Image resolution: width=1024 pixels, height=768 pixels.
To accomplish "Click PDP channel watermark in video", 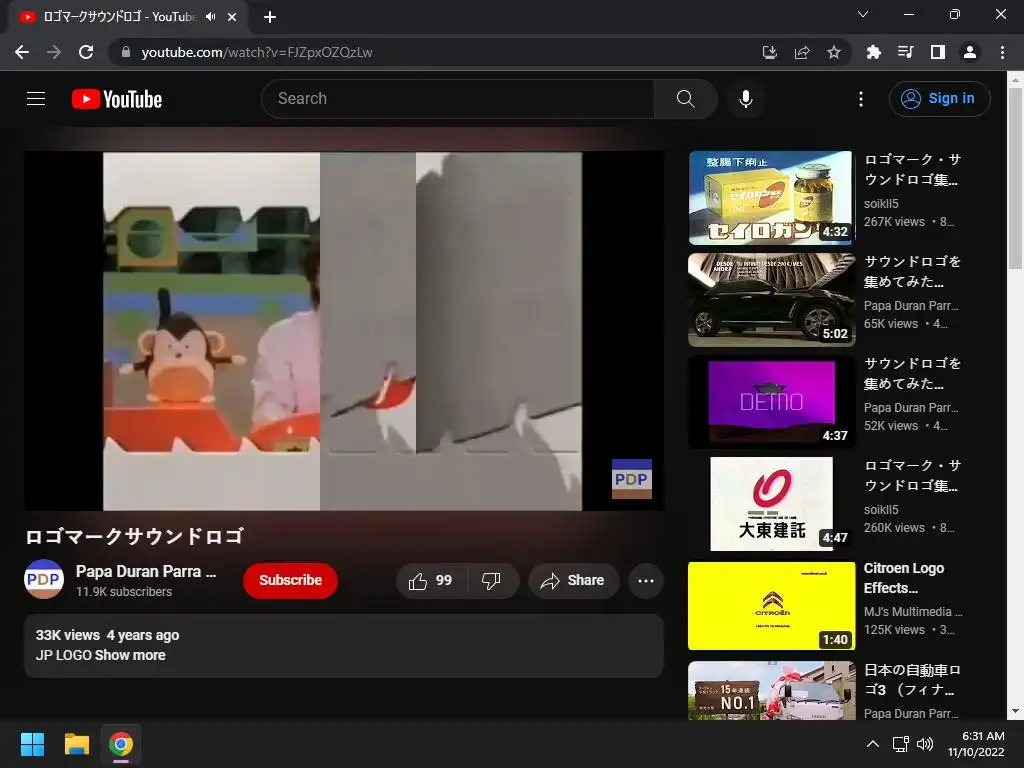I will (x=632, y=479).
